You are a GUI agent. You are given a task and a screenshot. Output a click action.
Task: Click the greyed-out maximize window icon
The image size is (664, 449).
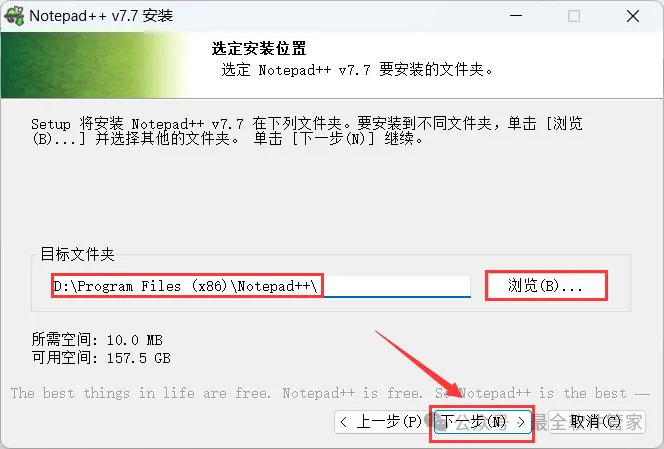(574, 16)
